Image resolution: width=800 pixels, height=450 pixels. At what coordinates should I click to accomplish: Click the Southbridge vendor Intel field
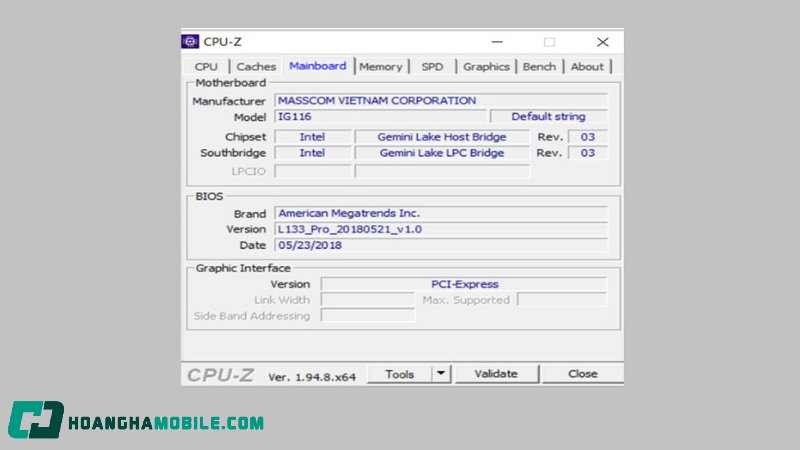[313, 153]
